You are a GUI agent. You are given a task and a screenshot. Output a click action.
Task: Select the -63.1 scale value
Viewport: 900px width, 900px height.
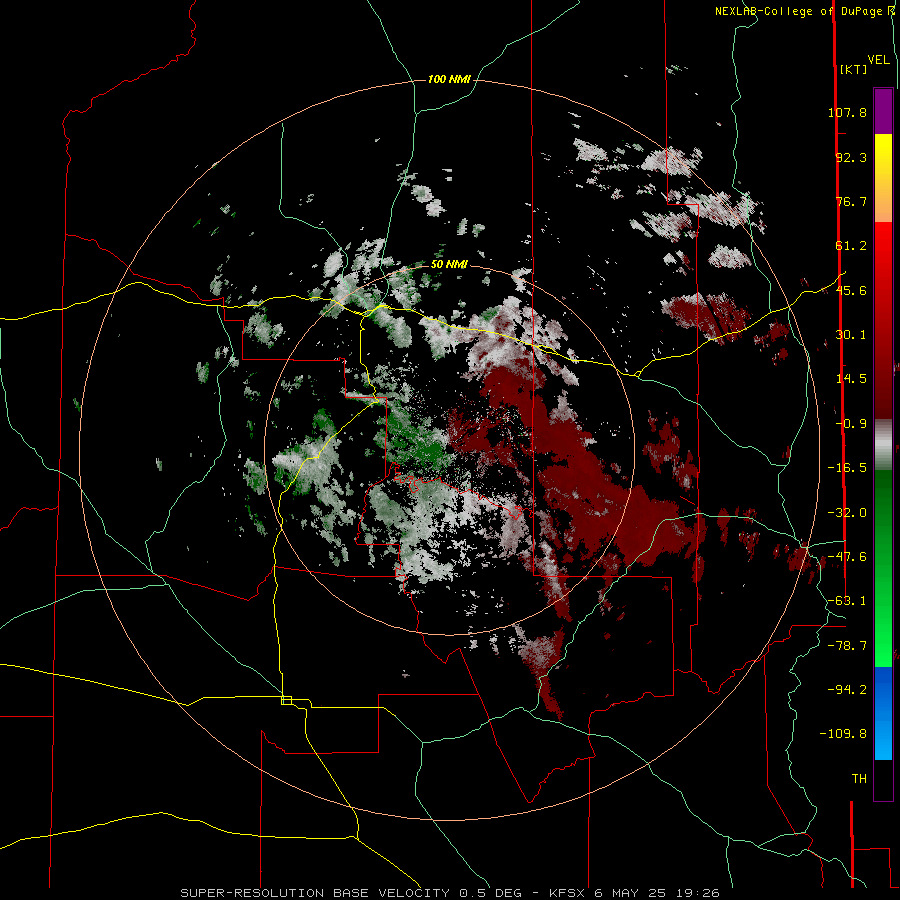click(x=847, y=601)
